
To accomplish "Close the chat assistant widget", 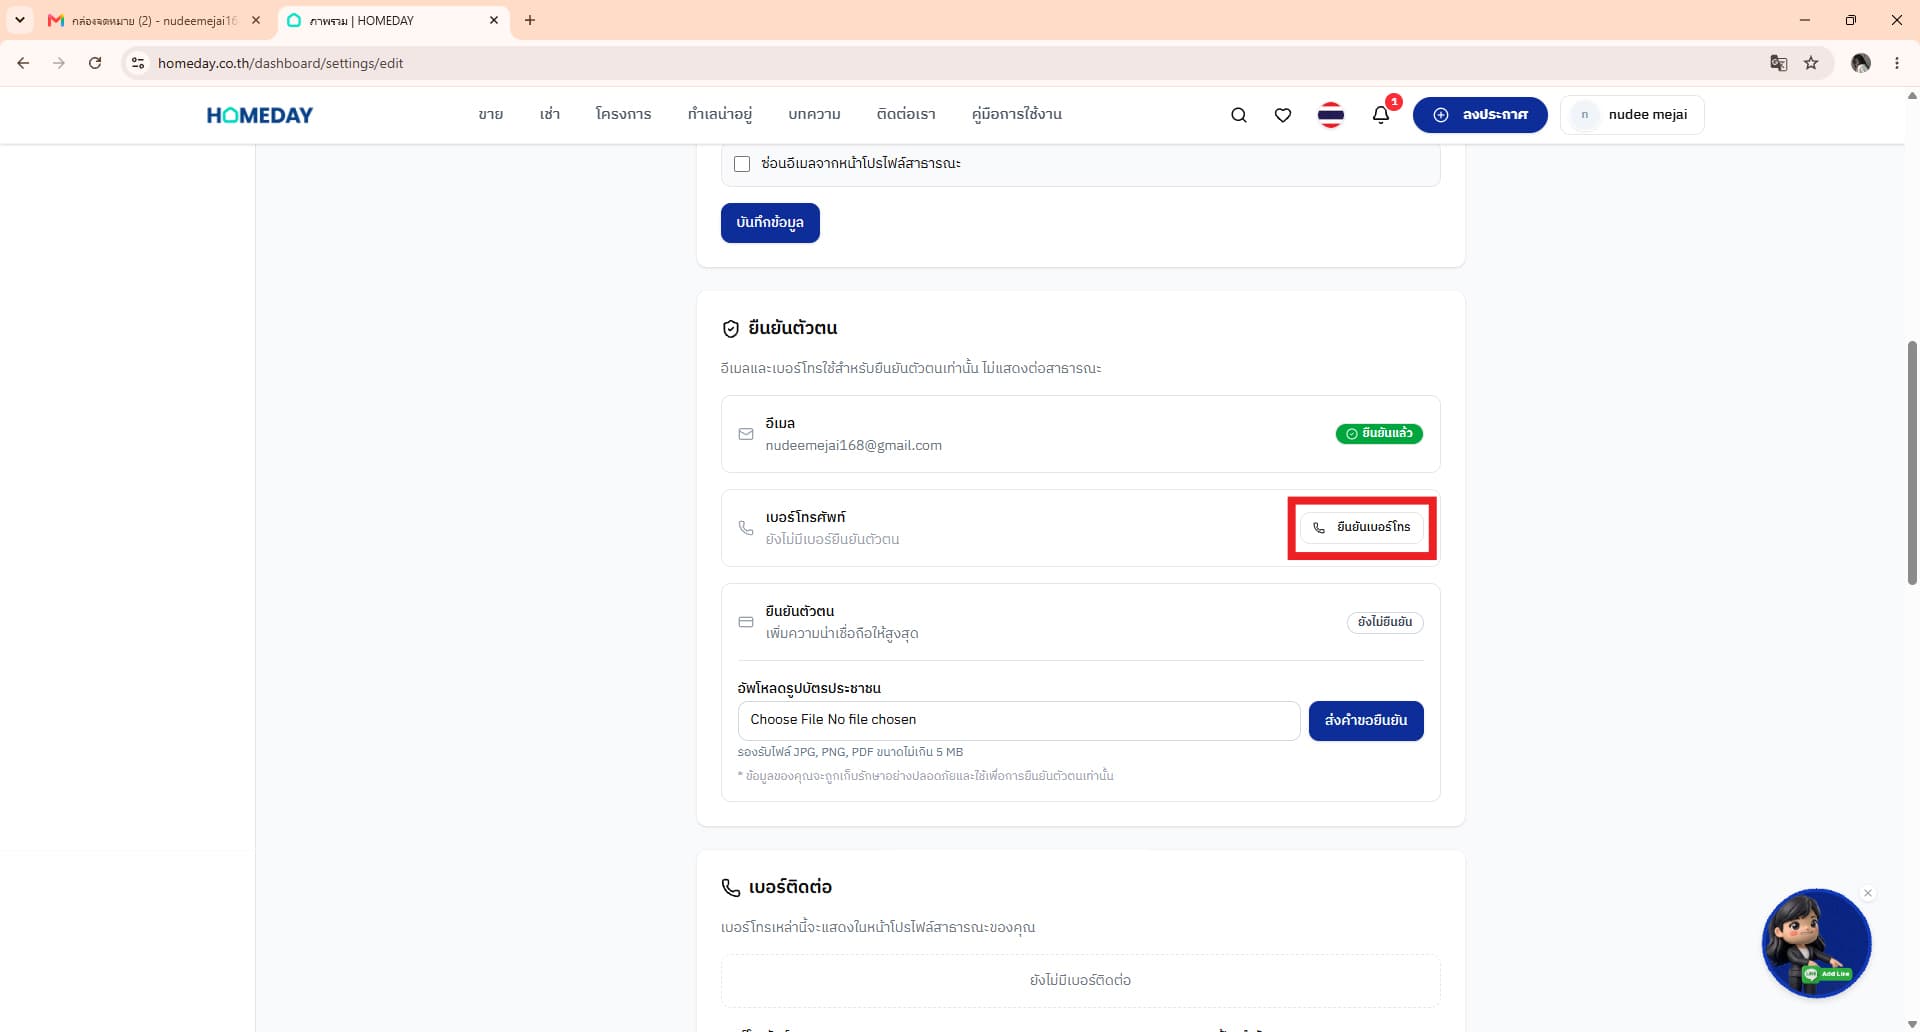I will 1868,893.
